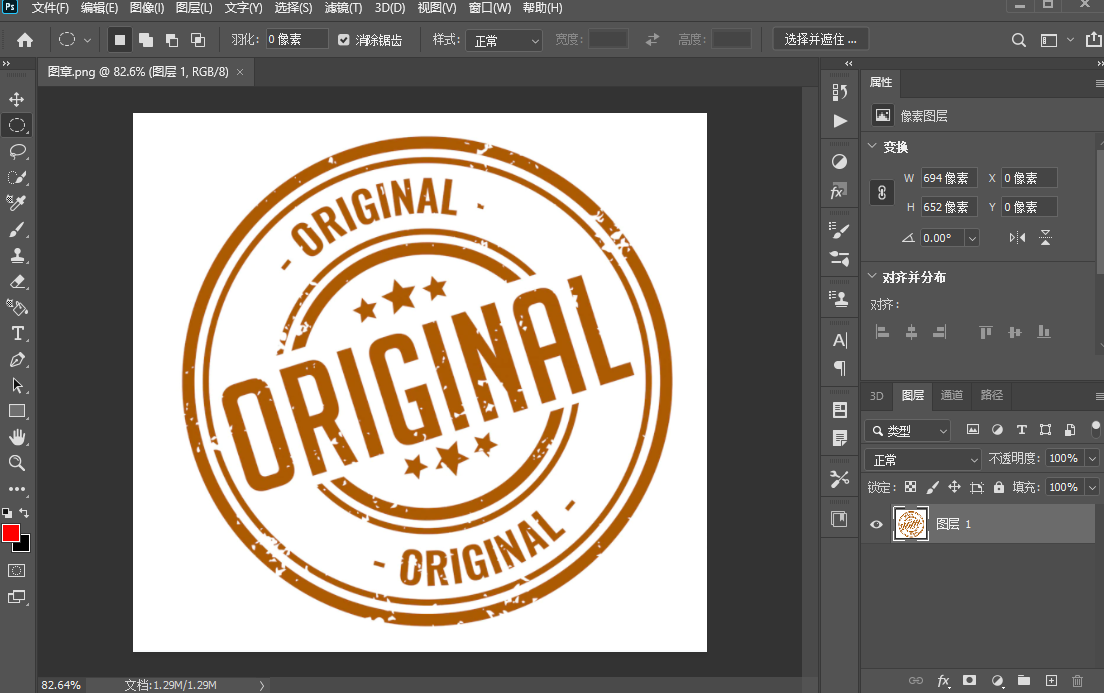The width and height of the screenshot is (1104, 693).
Task: Click the share icon at top right
Action: 1093,39
